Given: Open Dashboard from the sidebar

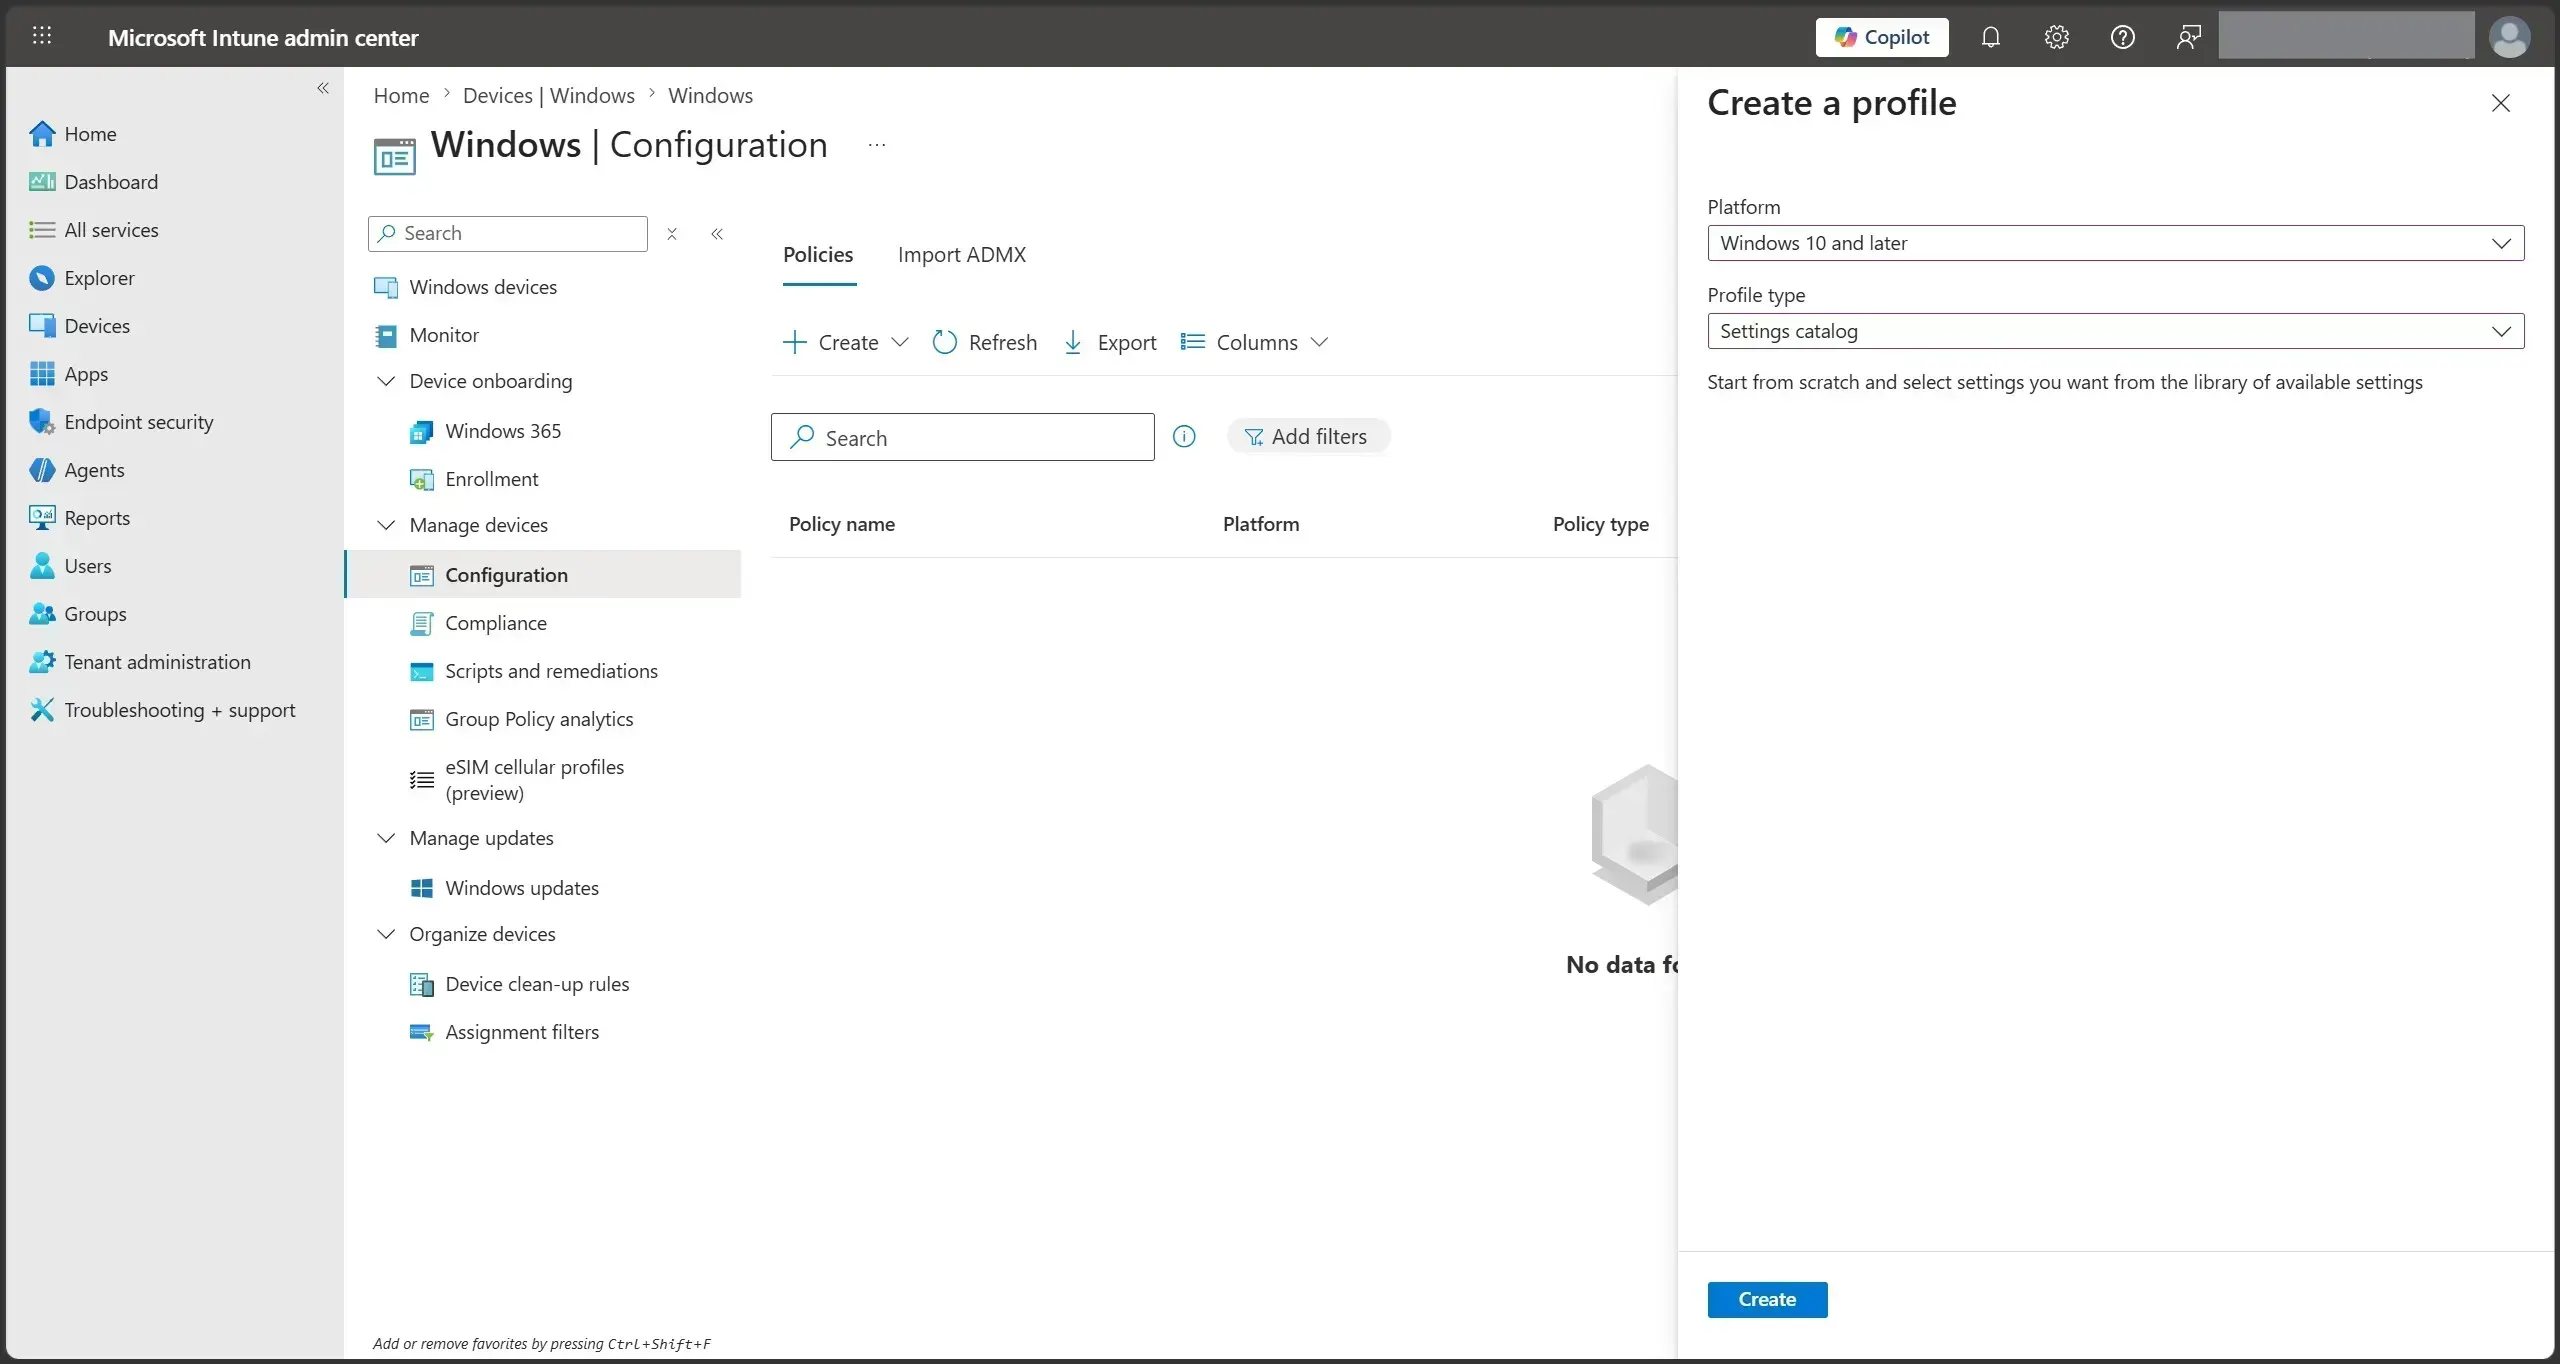Looking at the screenshot, I should click(111, 182).
